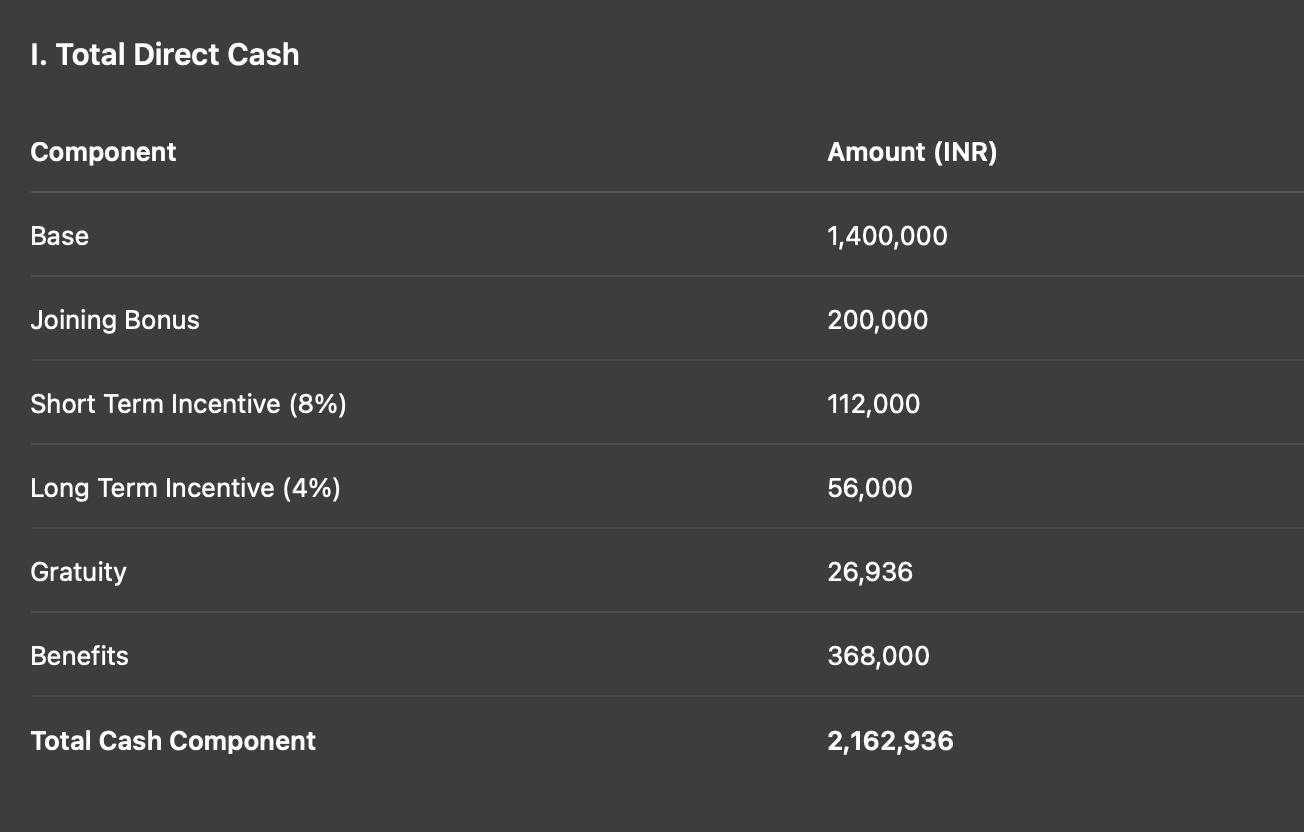The image size is (1304, 832).
Task: Click the 56,000 amount value
Action: tap(870, 488)
